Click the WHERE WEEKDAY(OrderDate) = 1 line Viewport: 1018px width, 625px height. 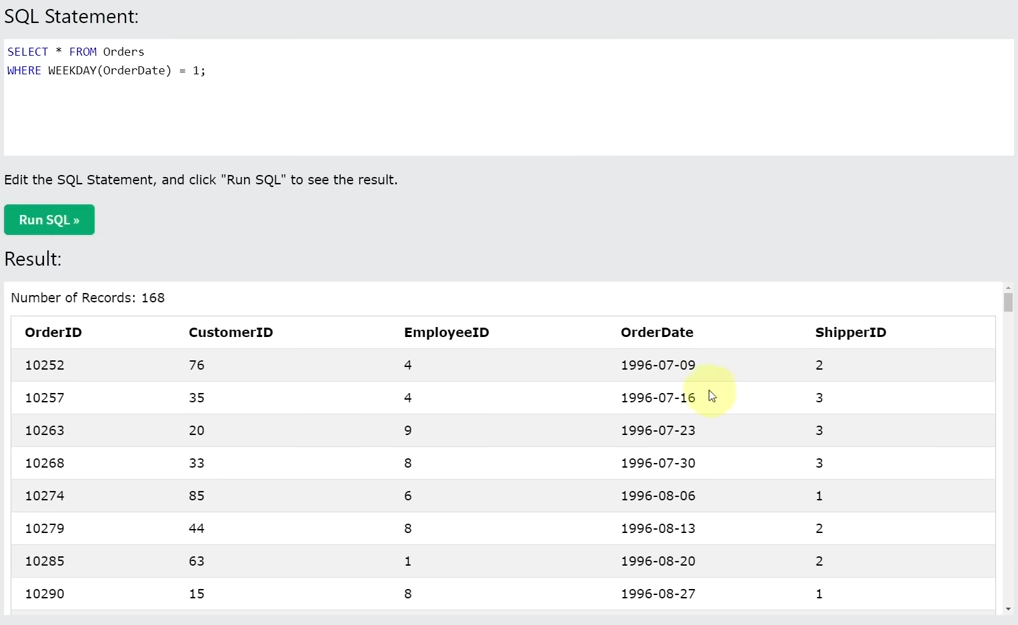point(106,71)
